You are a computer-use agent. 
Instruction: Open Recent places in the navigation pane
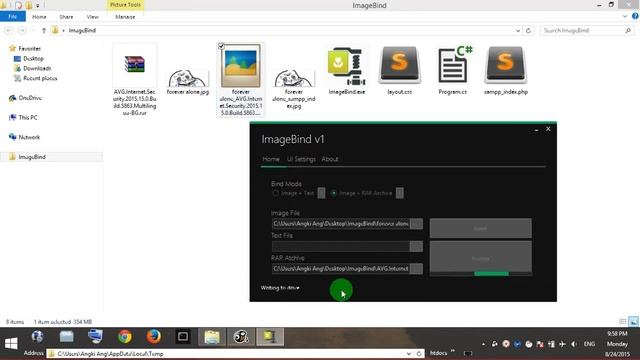click(36, 78)
